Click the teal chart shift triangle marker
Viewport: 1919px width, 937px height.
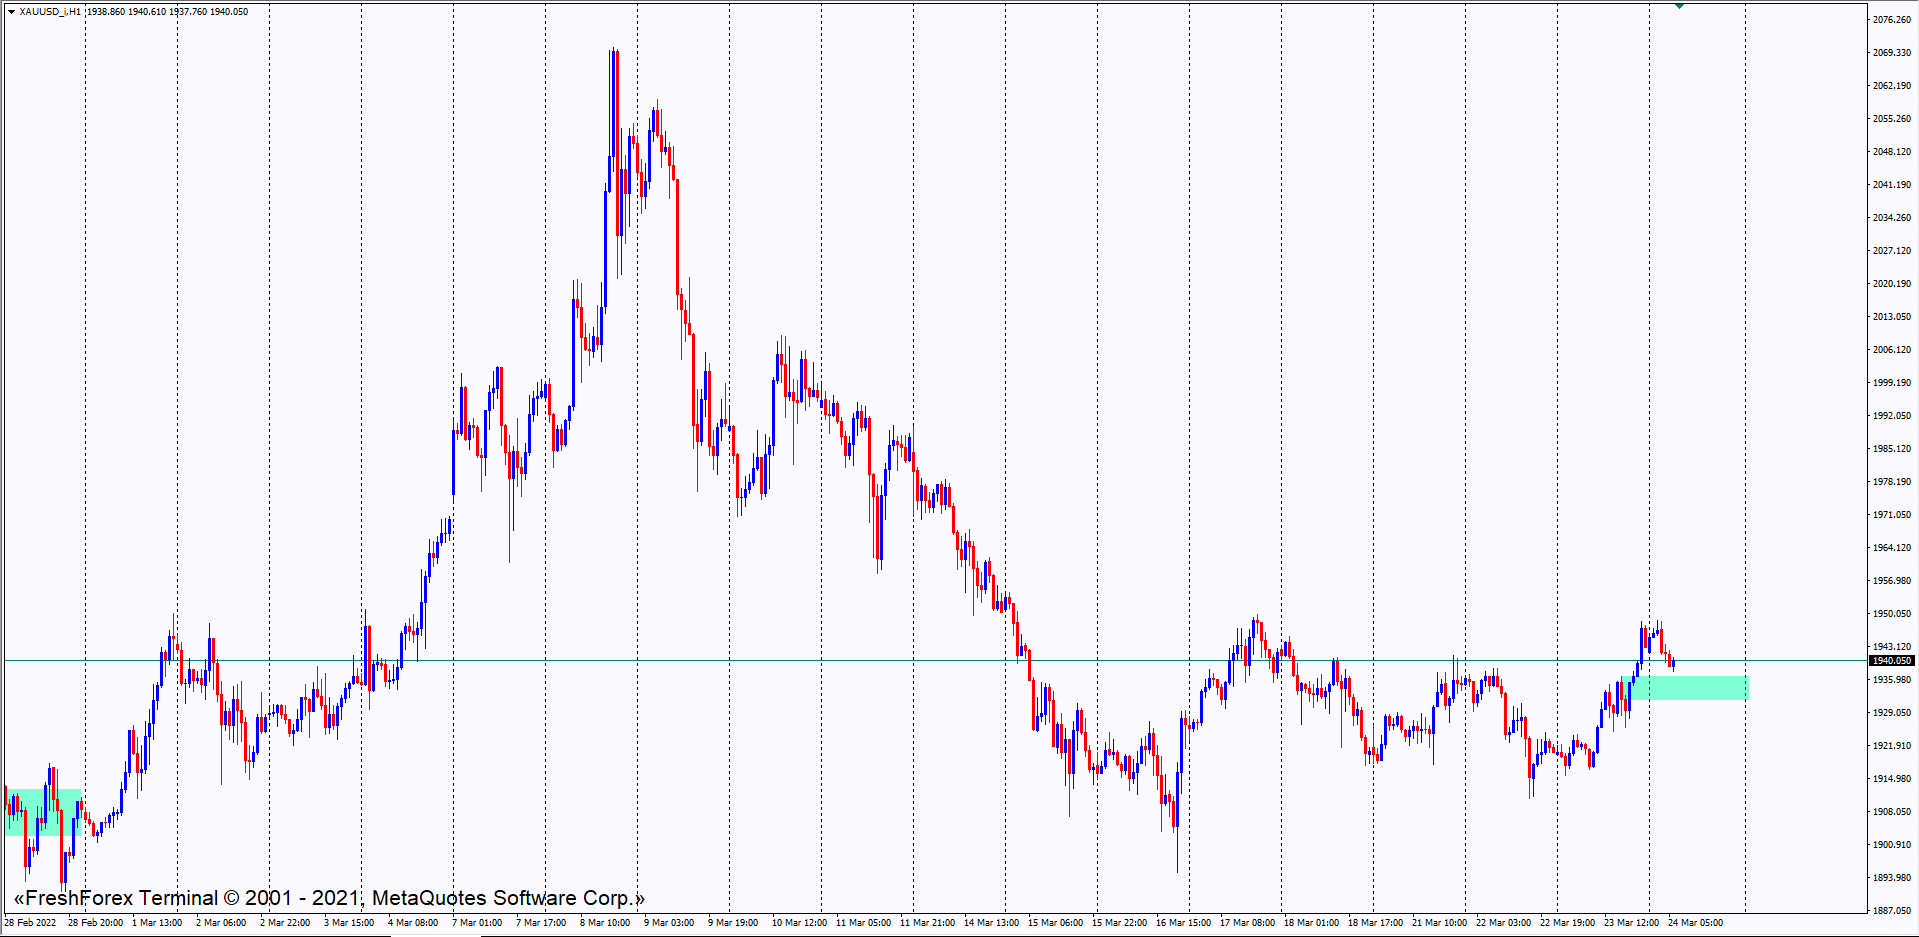1679,6
